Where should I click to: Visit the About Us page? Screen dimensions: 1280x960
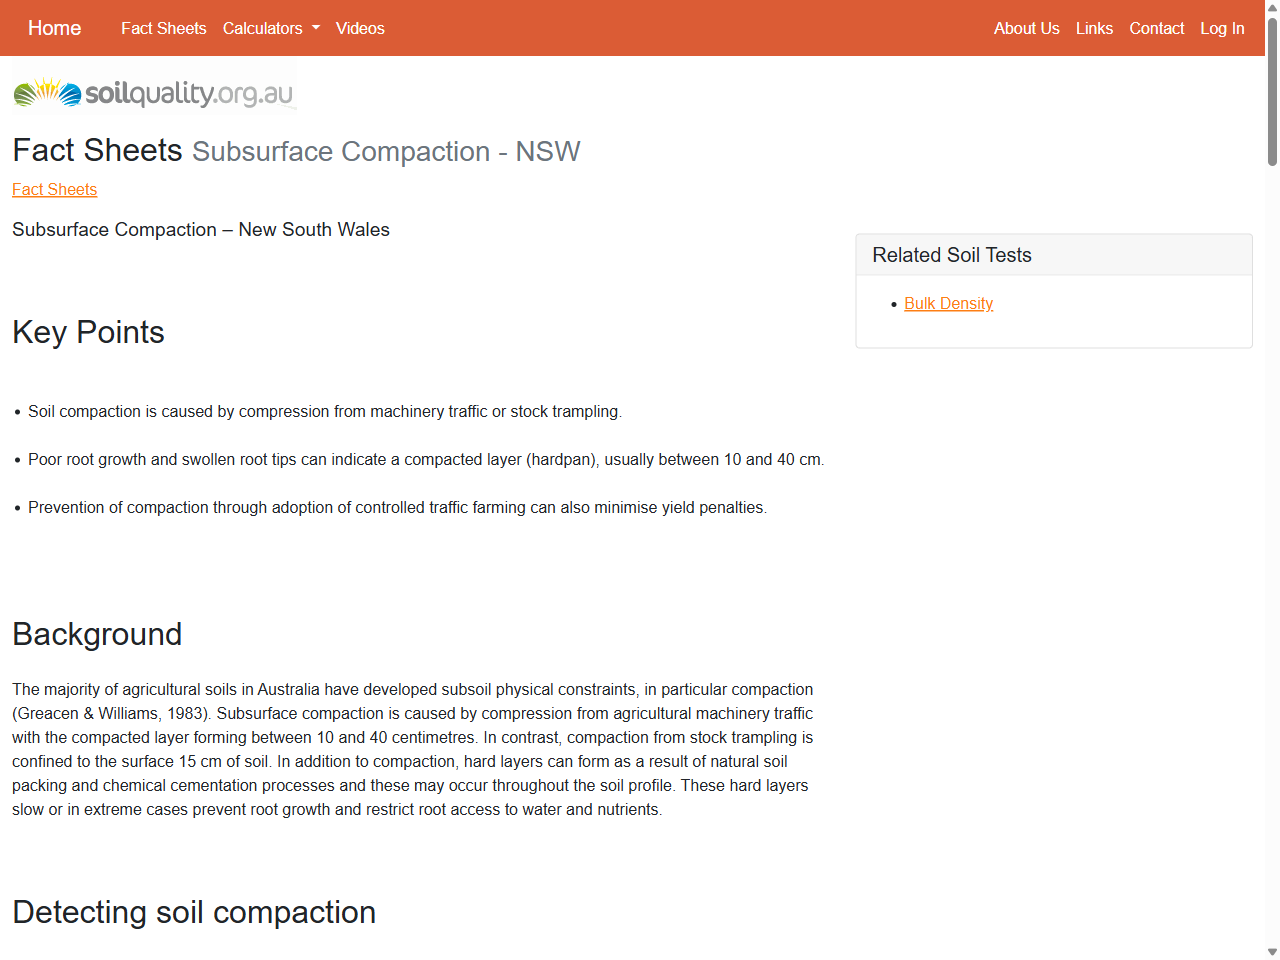coord(1026,28)
